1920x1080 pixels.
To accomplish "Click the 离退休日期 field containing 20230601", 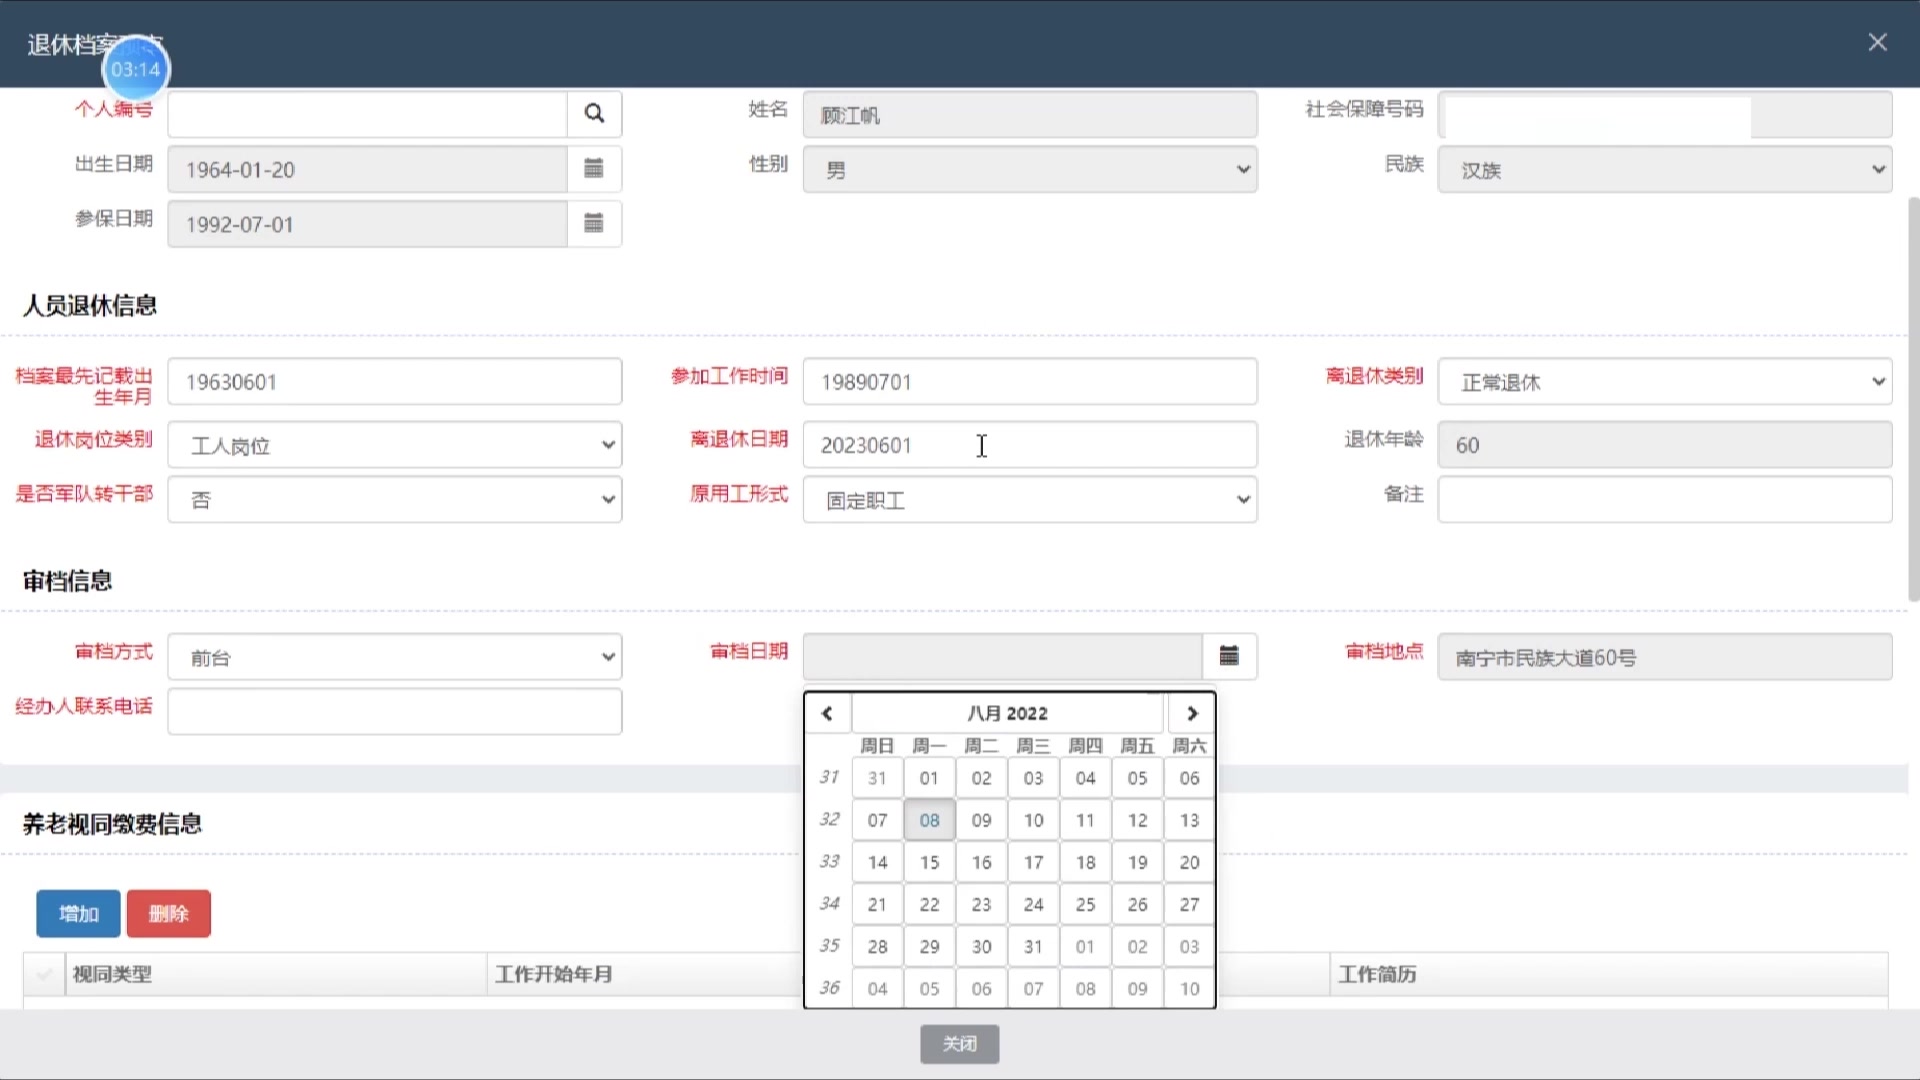I will tap(1030, 445).
